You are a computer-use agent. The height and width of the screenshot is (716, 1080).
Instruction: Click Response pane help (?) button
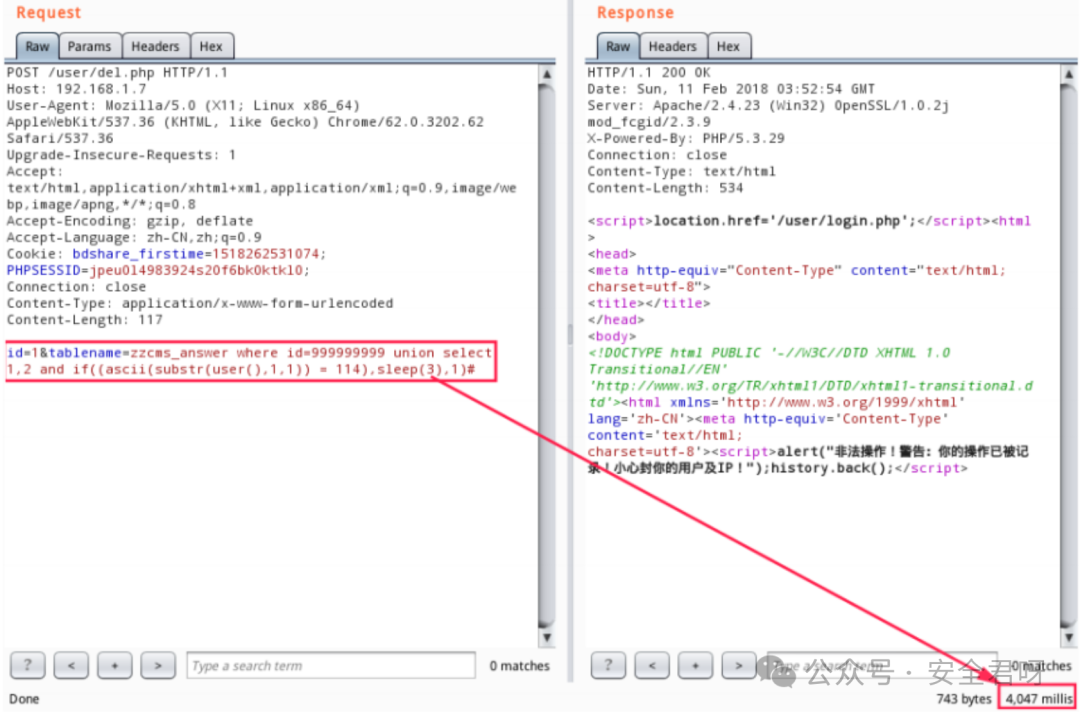(608, 665)
